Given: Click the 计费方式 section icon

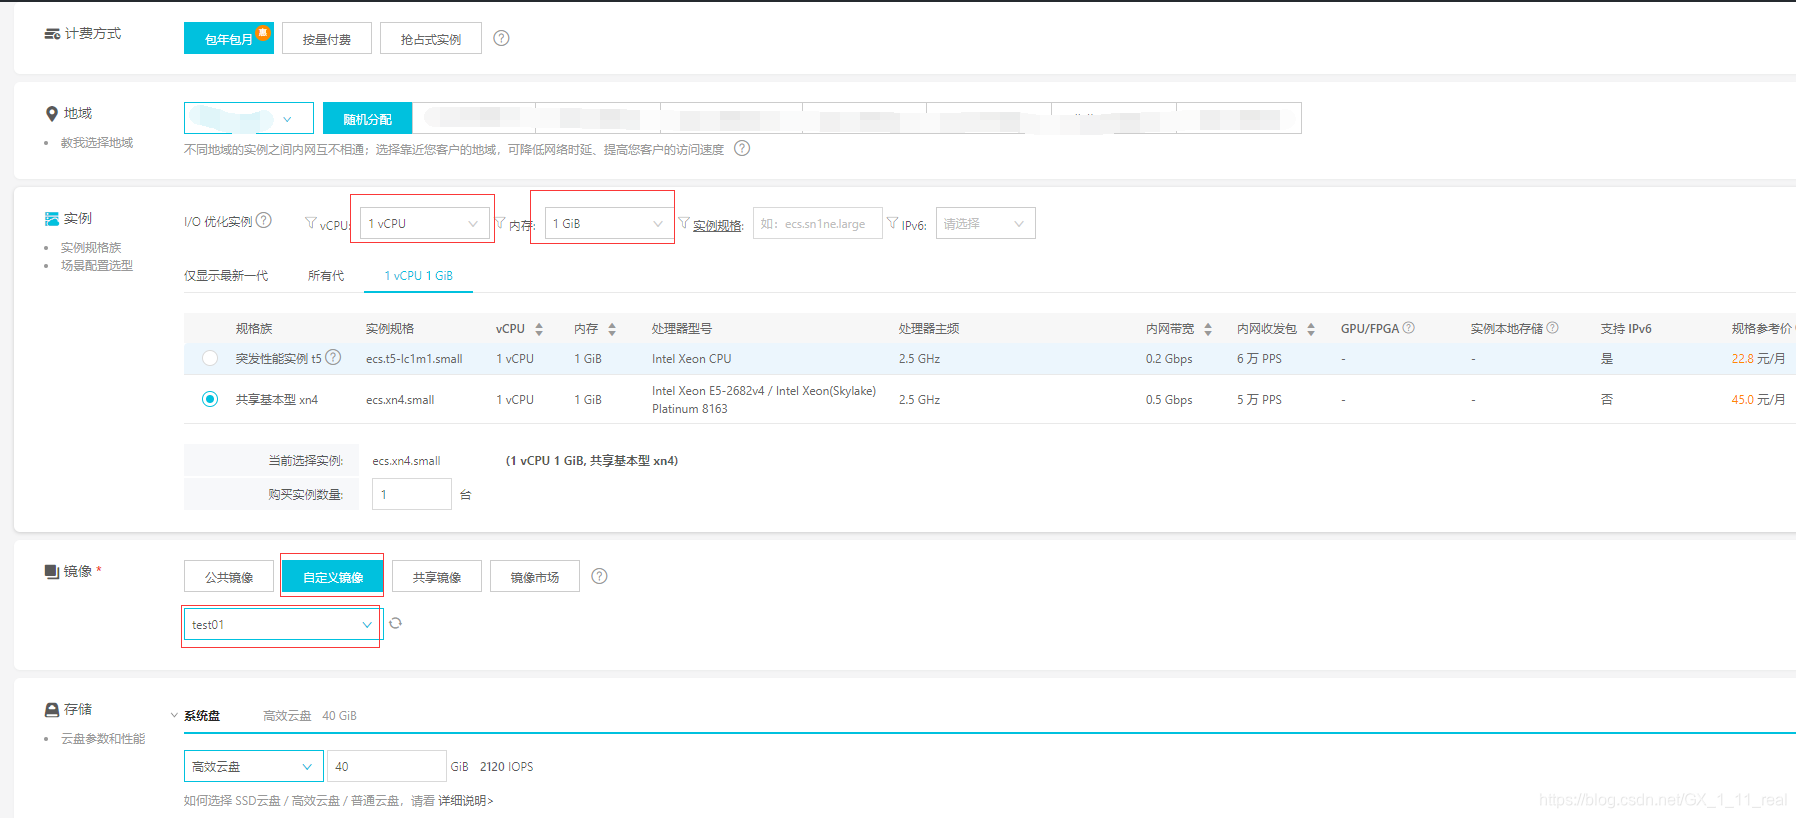Looking at the screenshot, I should tap(52, 34).
